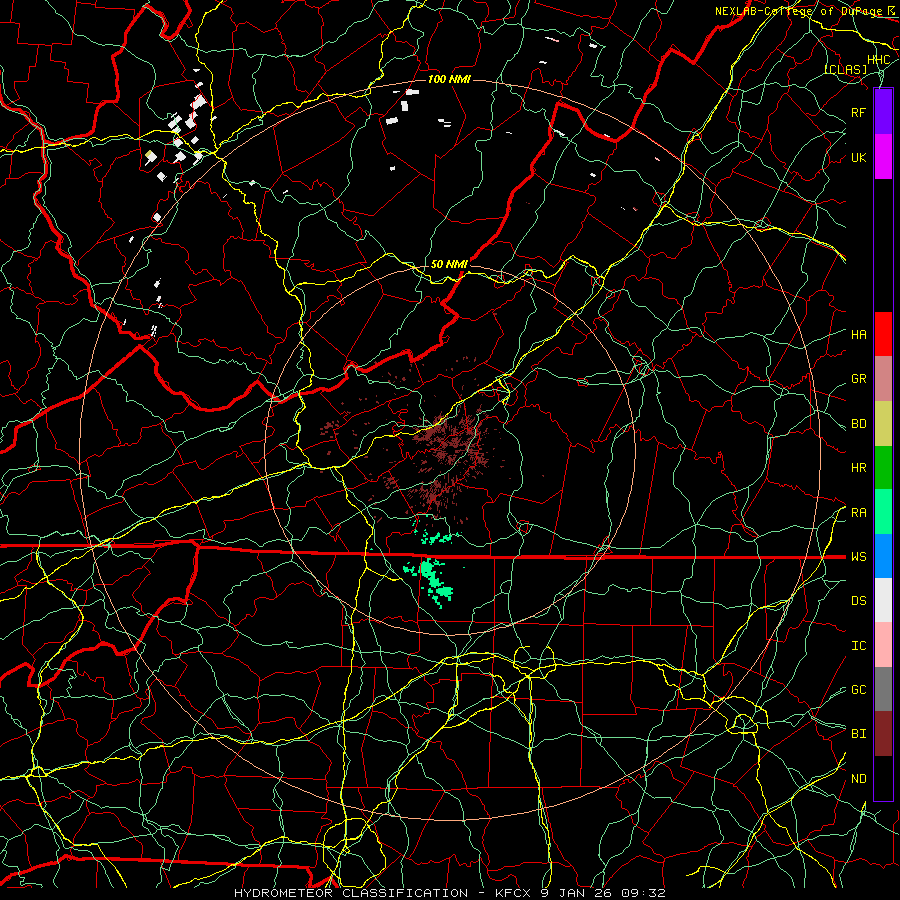Click the BD yellow legend swatch

[x=883, y=423]
